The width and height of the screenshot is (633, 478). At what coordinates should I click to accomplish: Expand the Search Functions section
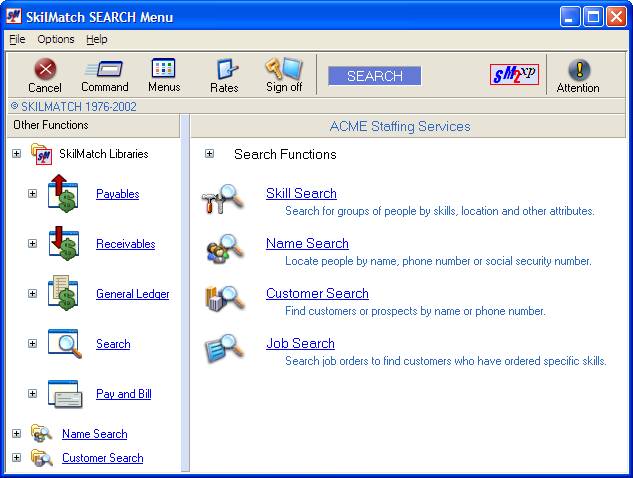209,154
